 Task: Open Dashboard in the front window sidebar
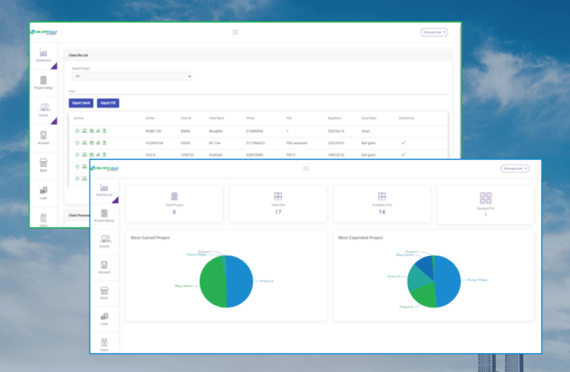coord(104,190)
